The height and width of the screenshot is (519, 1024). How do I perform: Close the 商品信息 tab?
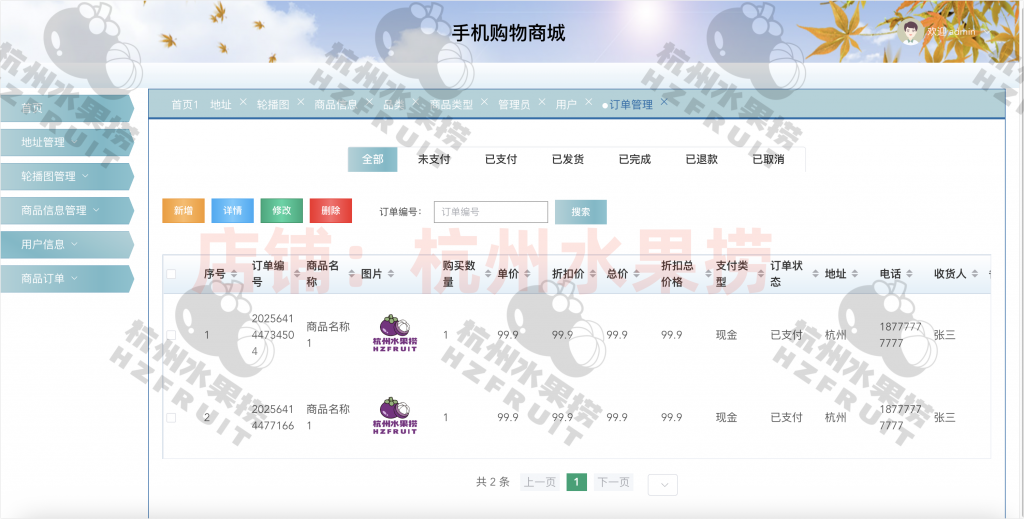pos(369,102)
